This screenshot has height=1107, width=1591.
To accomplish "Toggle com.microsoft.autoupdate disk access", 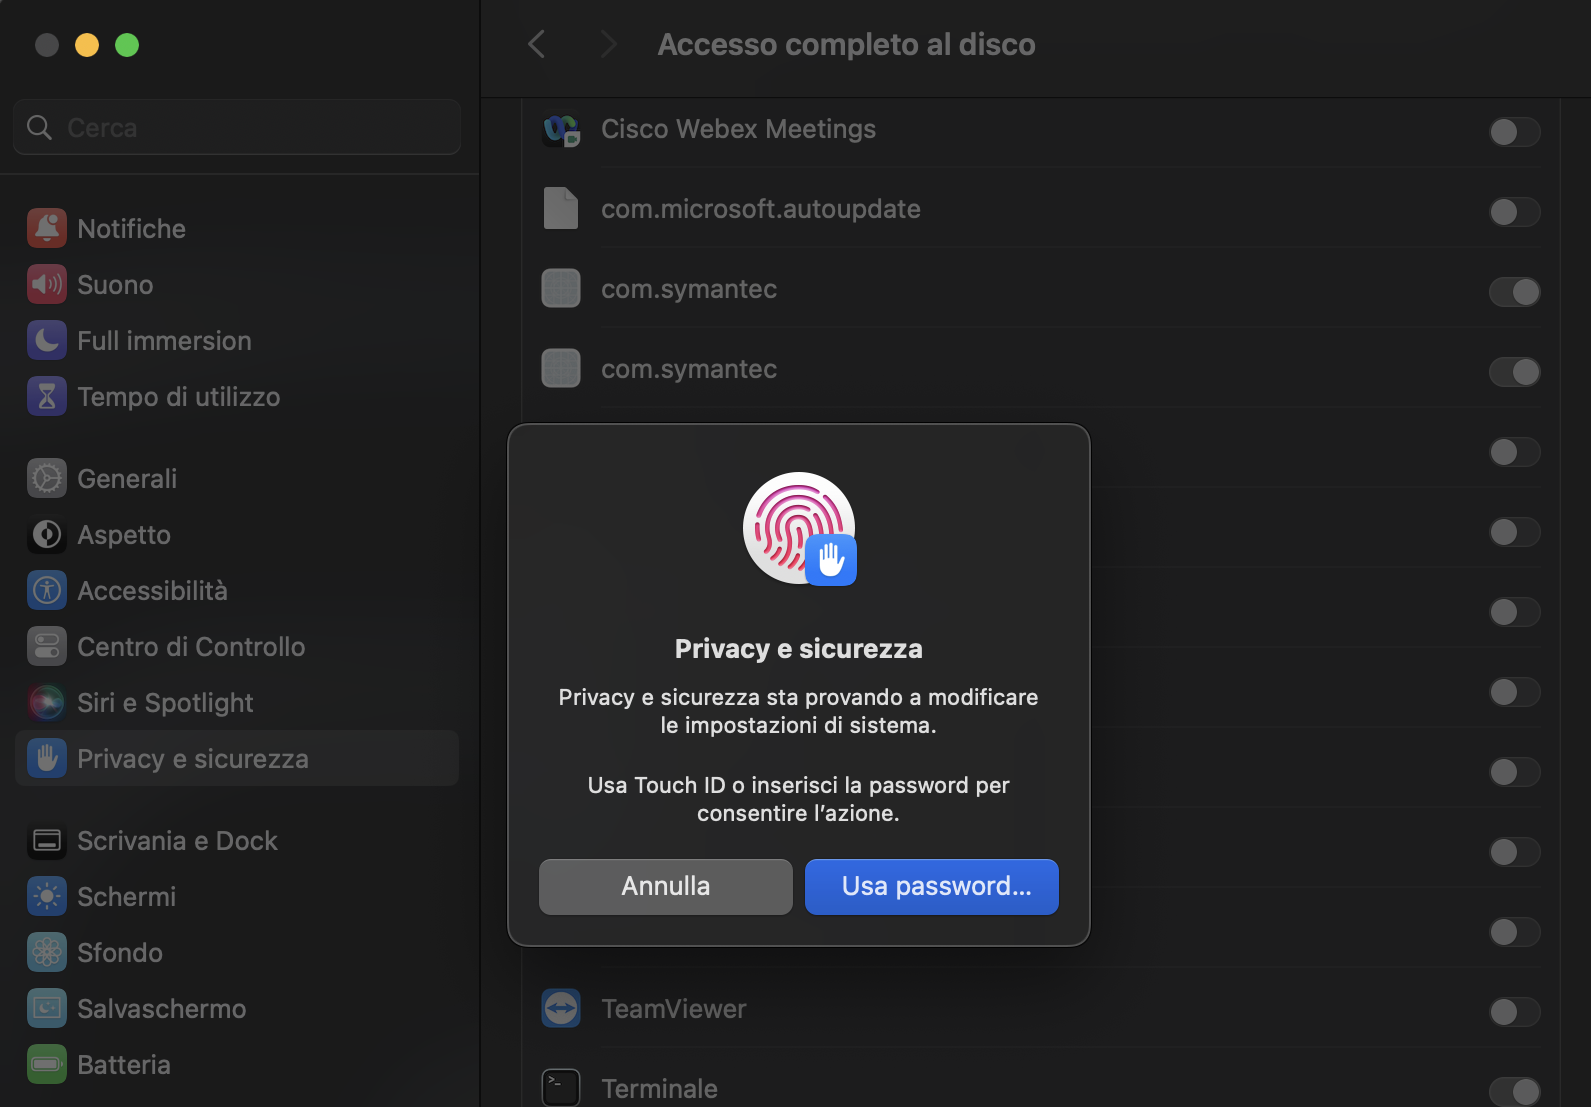I will point(1514,212).
